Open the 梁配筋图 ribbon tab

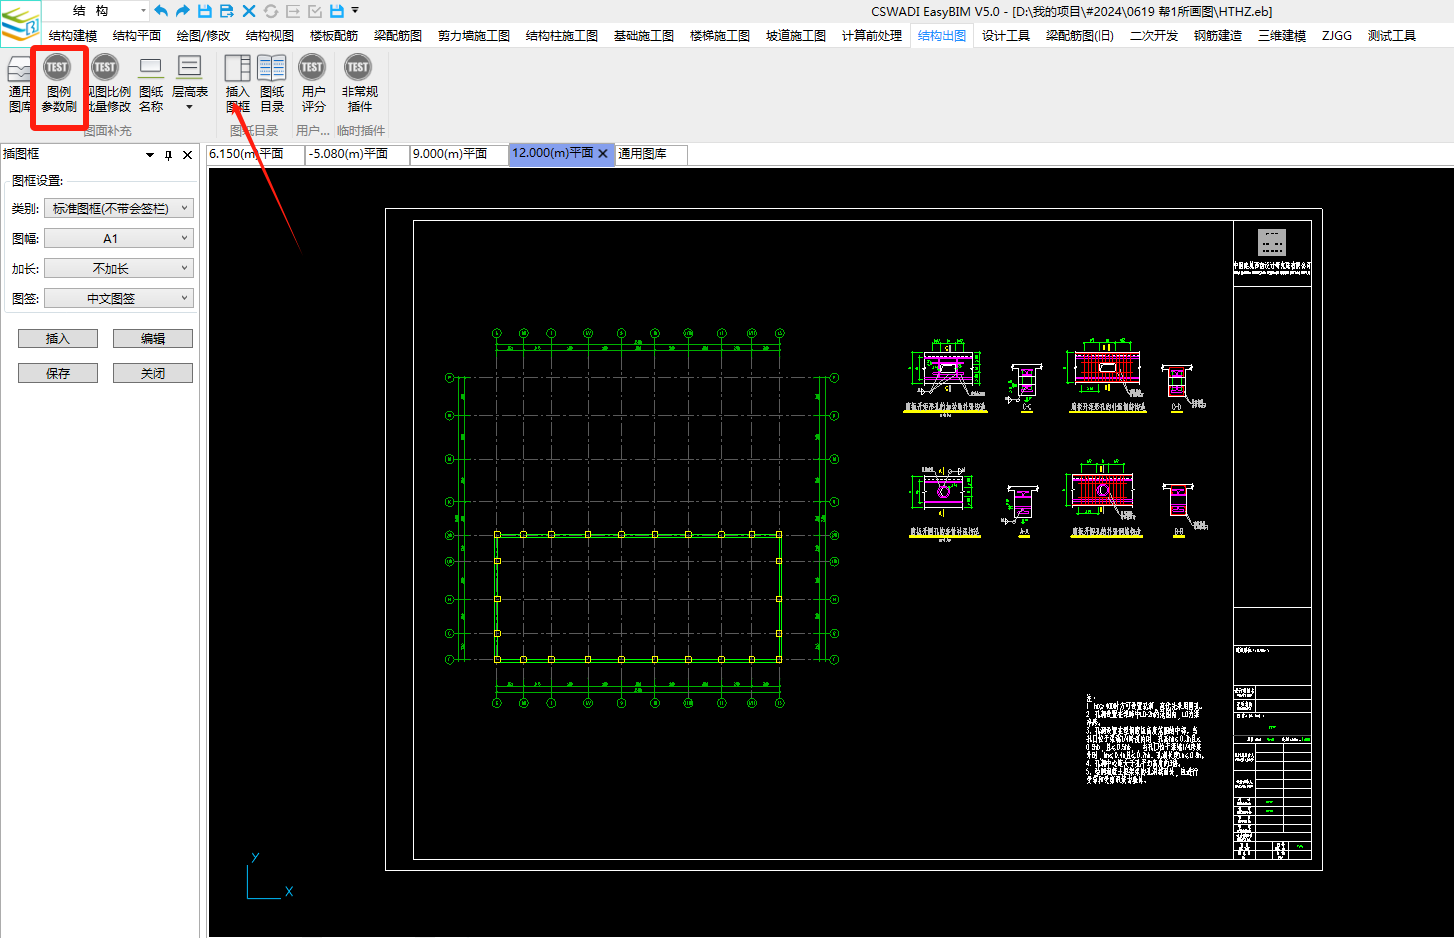[x=398, y=36]
